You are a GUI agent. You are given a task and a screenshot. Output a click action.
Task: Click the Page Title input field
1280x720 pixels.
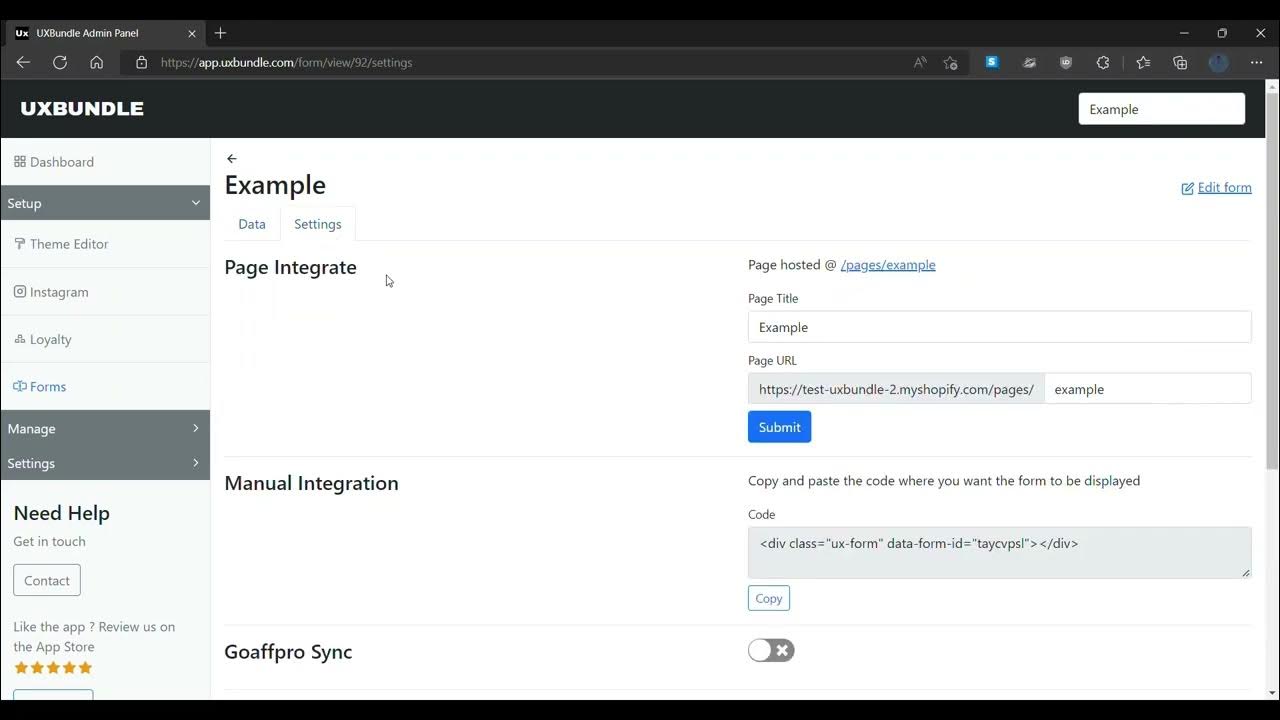[1000, 327]
